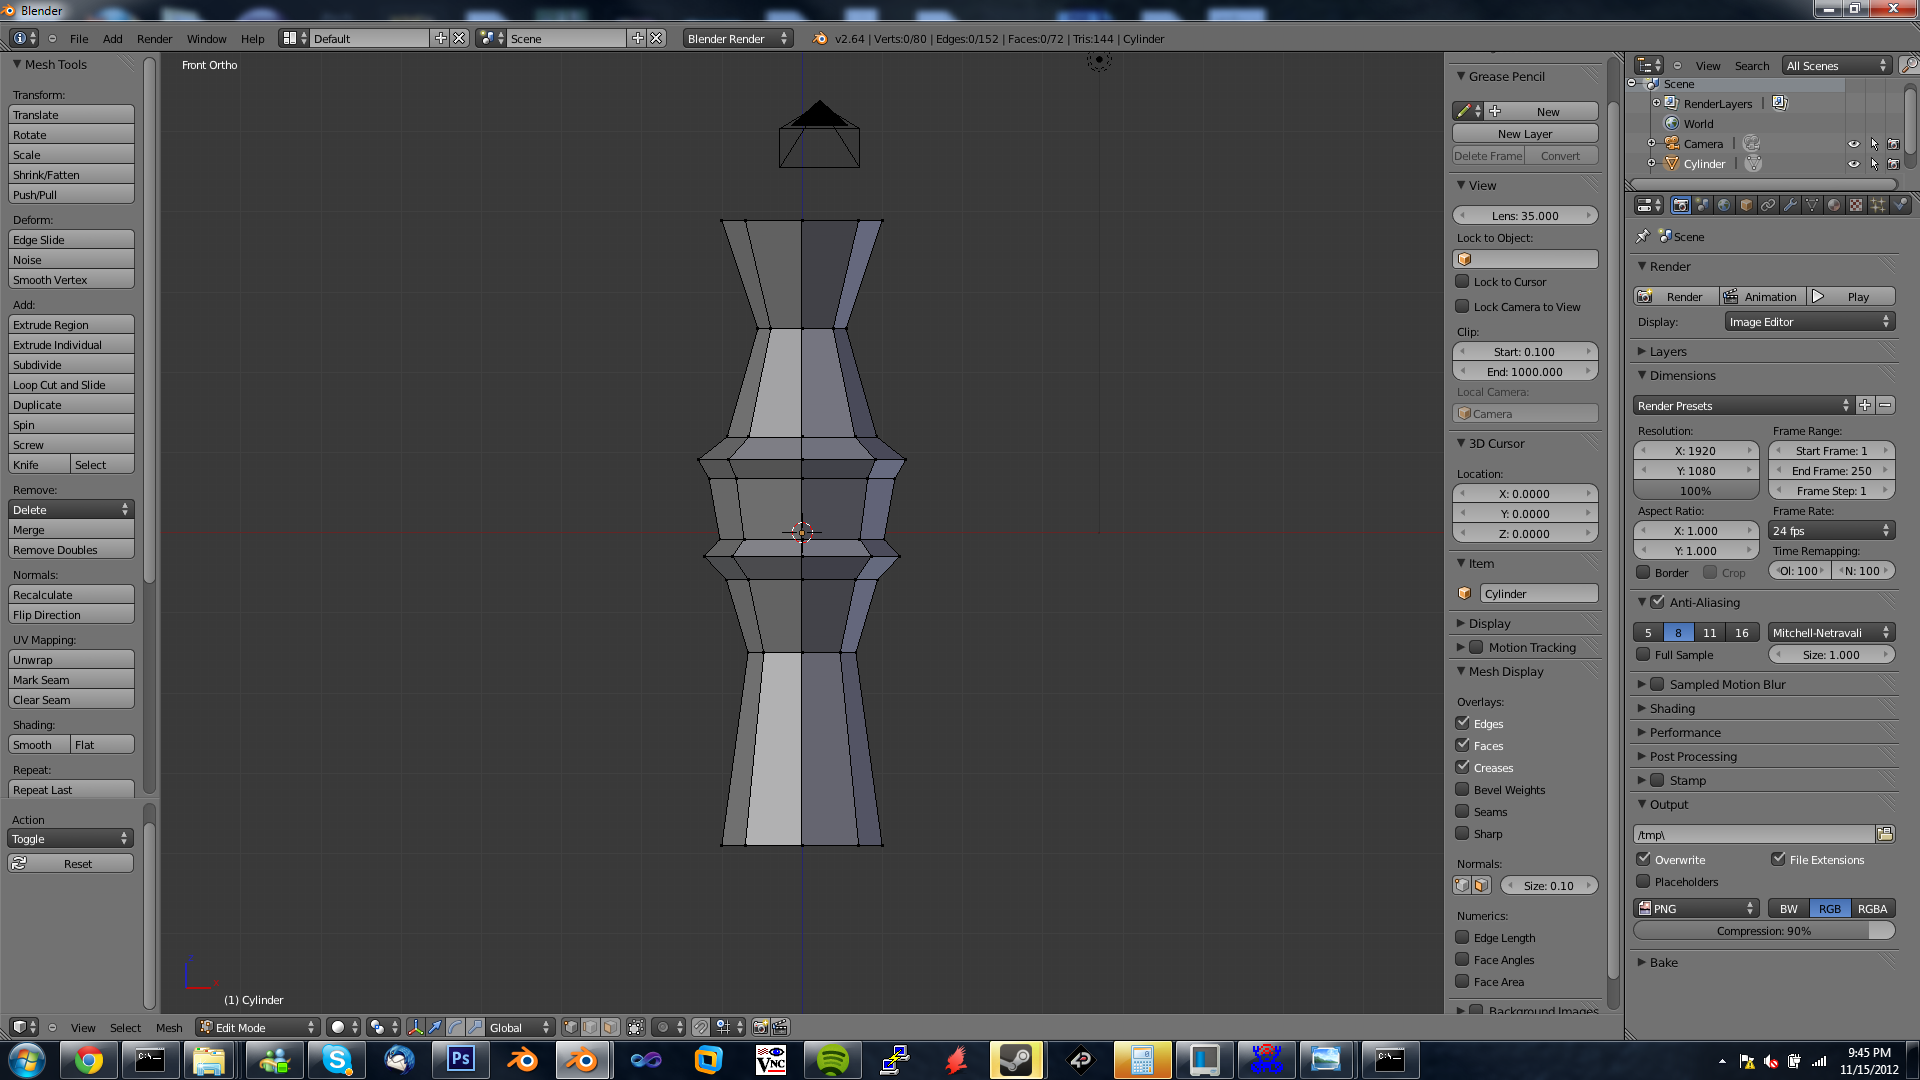Open the Edit Mode selector dropdown
The height and width of the screenshot is (1080, 1920).
(x=258, y=1027)
